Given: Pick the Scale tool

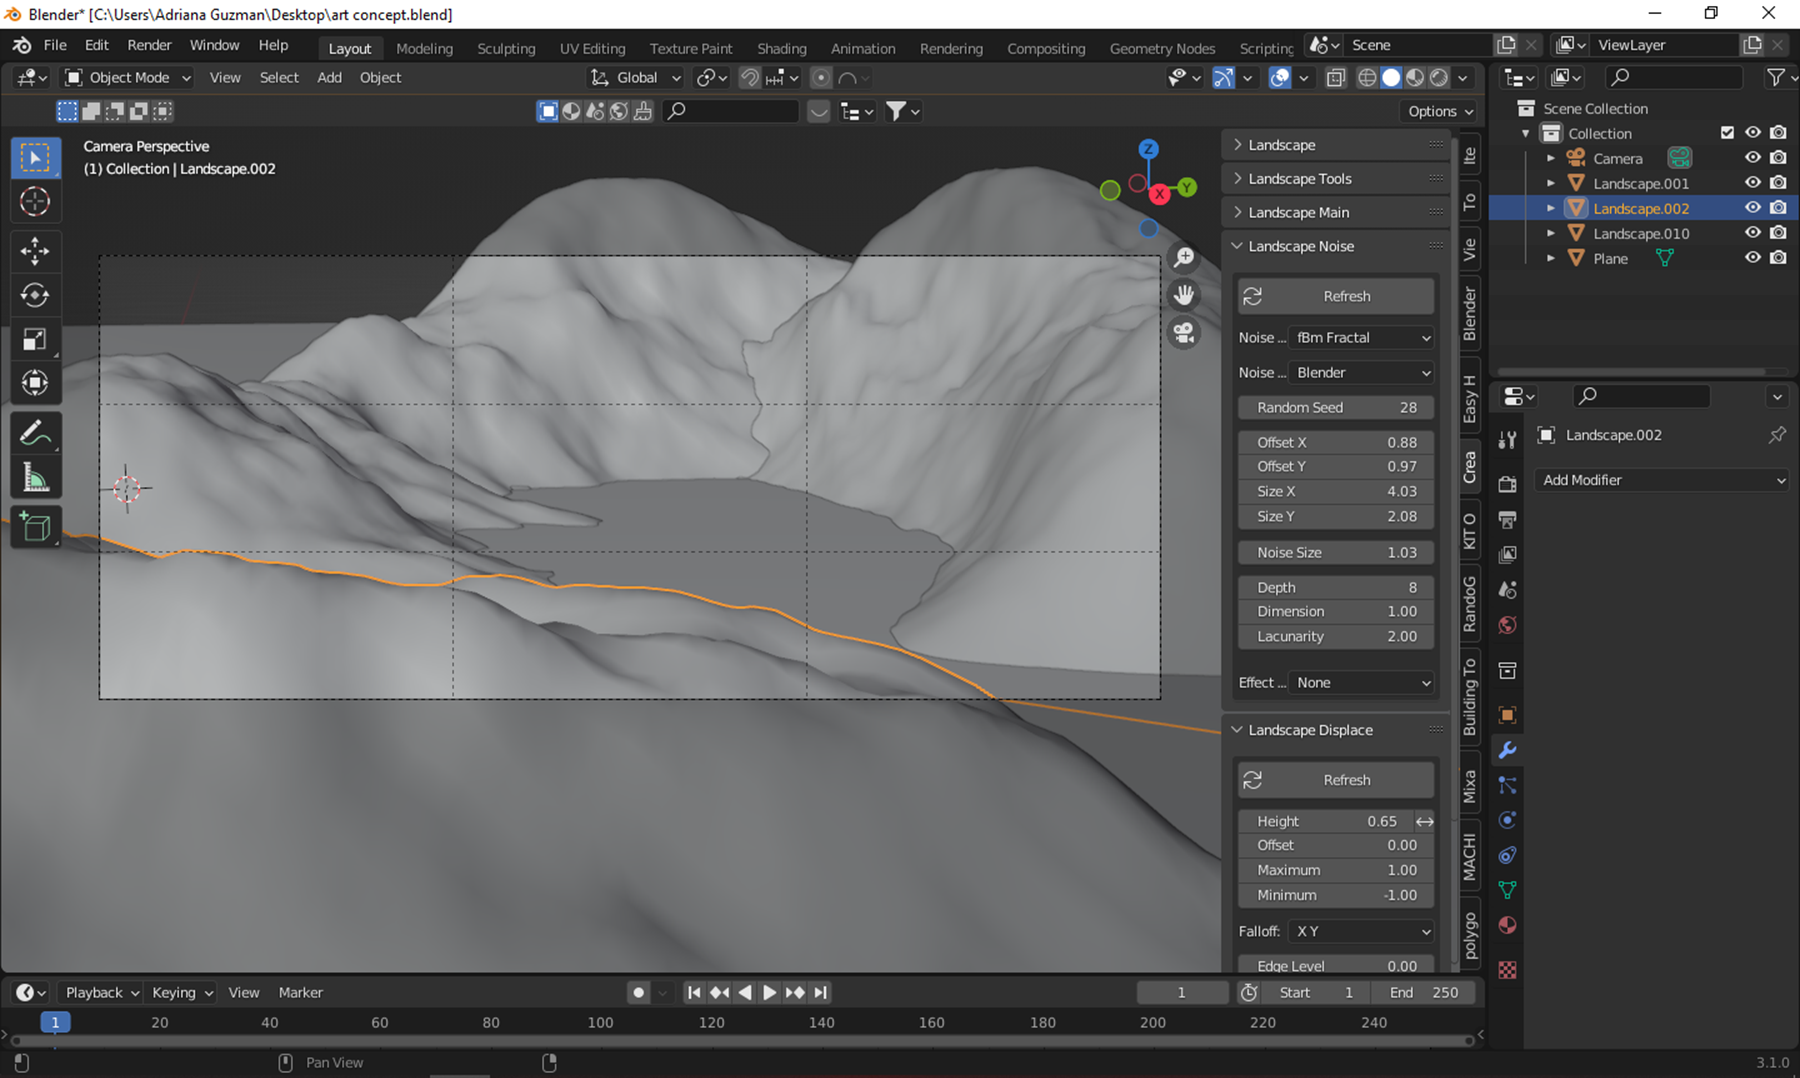Looking at the screenshot, I should (x=35, y=339).
